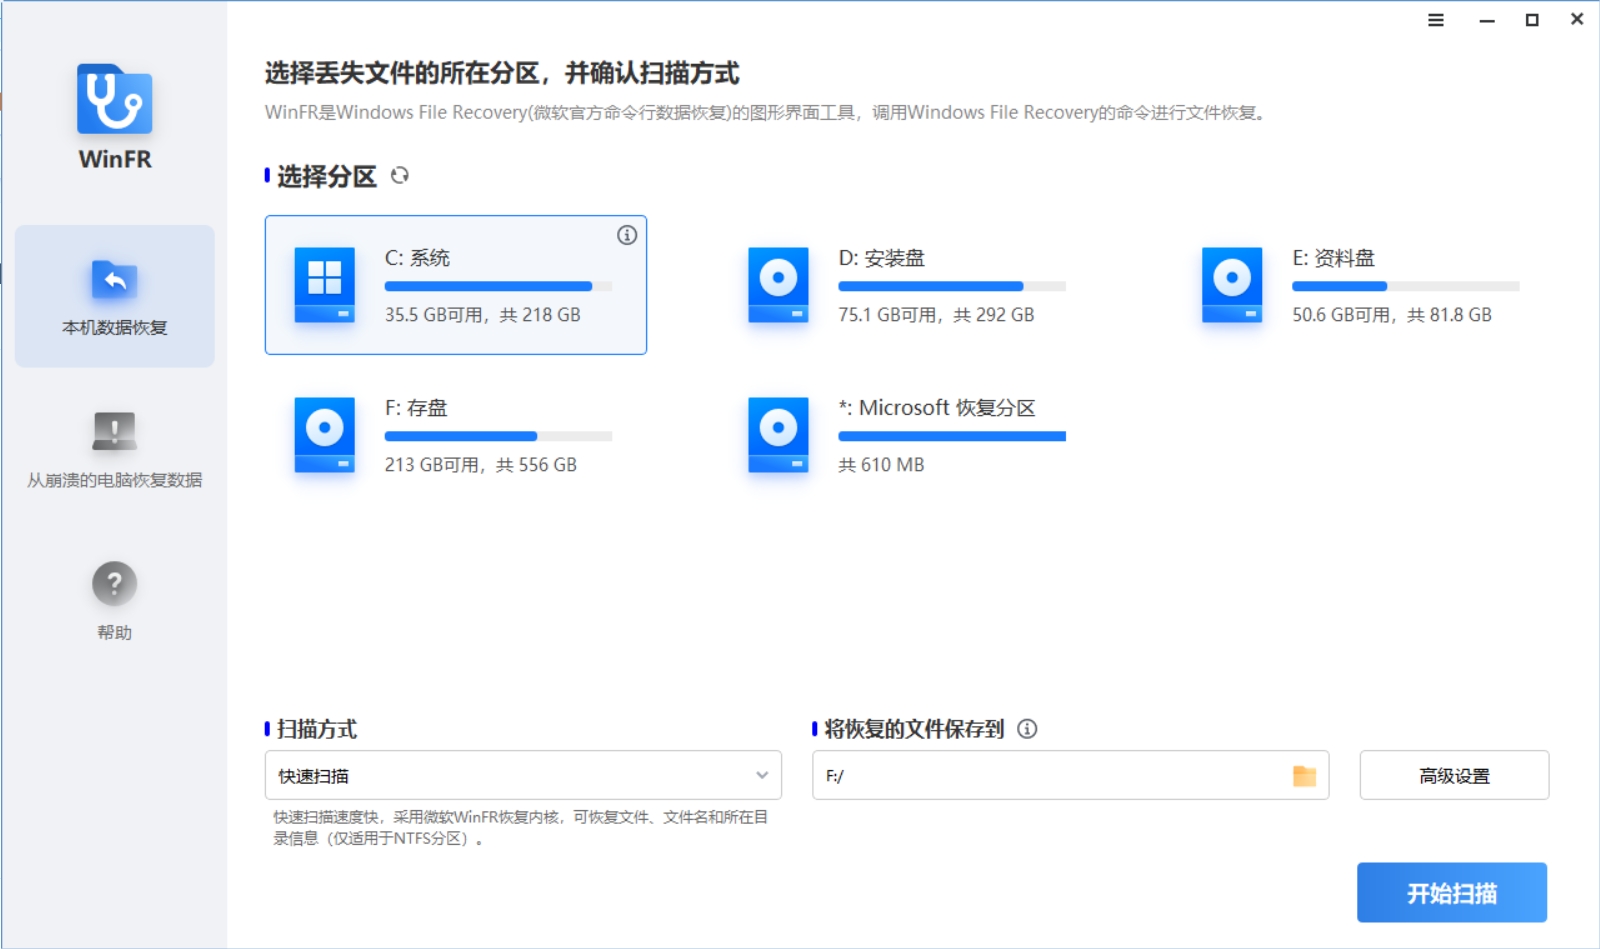Screen dimensions: 1600x949
Task: Minimize the WinFR window
Action: 1487,20
